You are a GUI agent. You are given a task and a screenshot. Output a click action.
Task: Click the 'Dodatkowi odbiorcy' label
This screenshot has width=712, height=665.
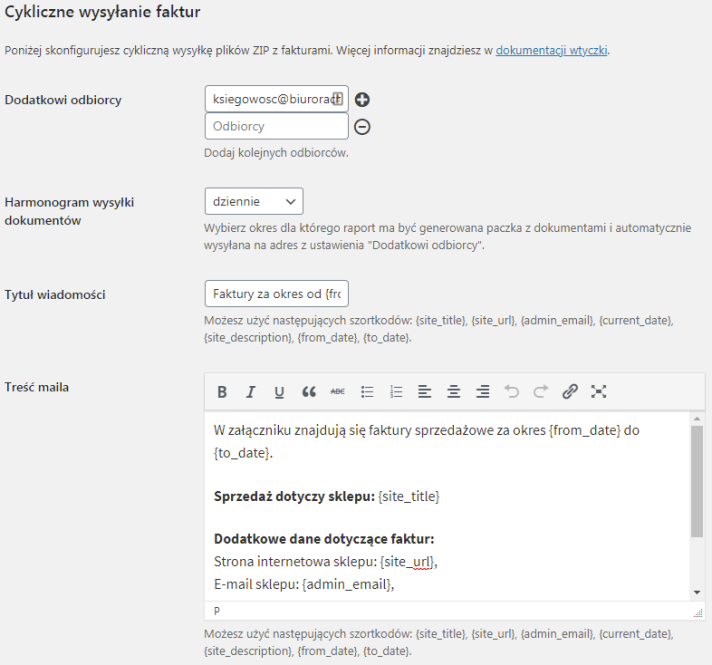63,100
